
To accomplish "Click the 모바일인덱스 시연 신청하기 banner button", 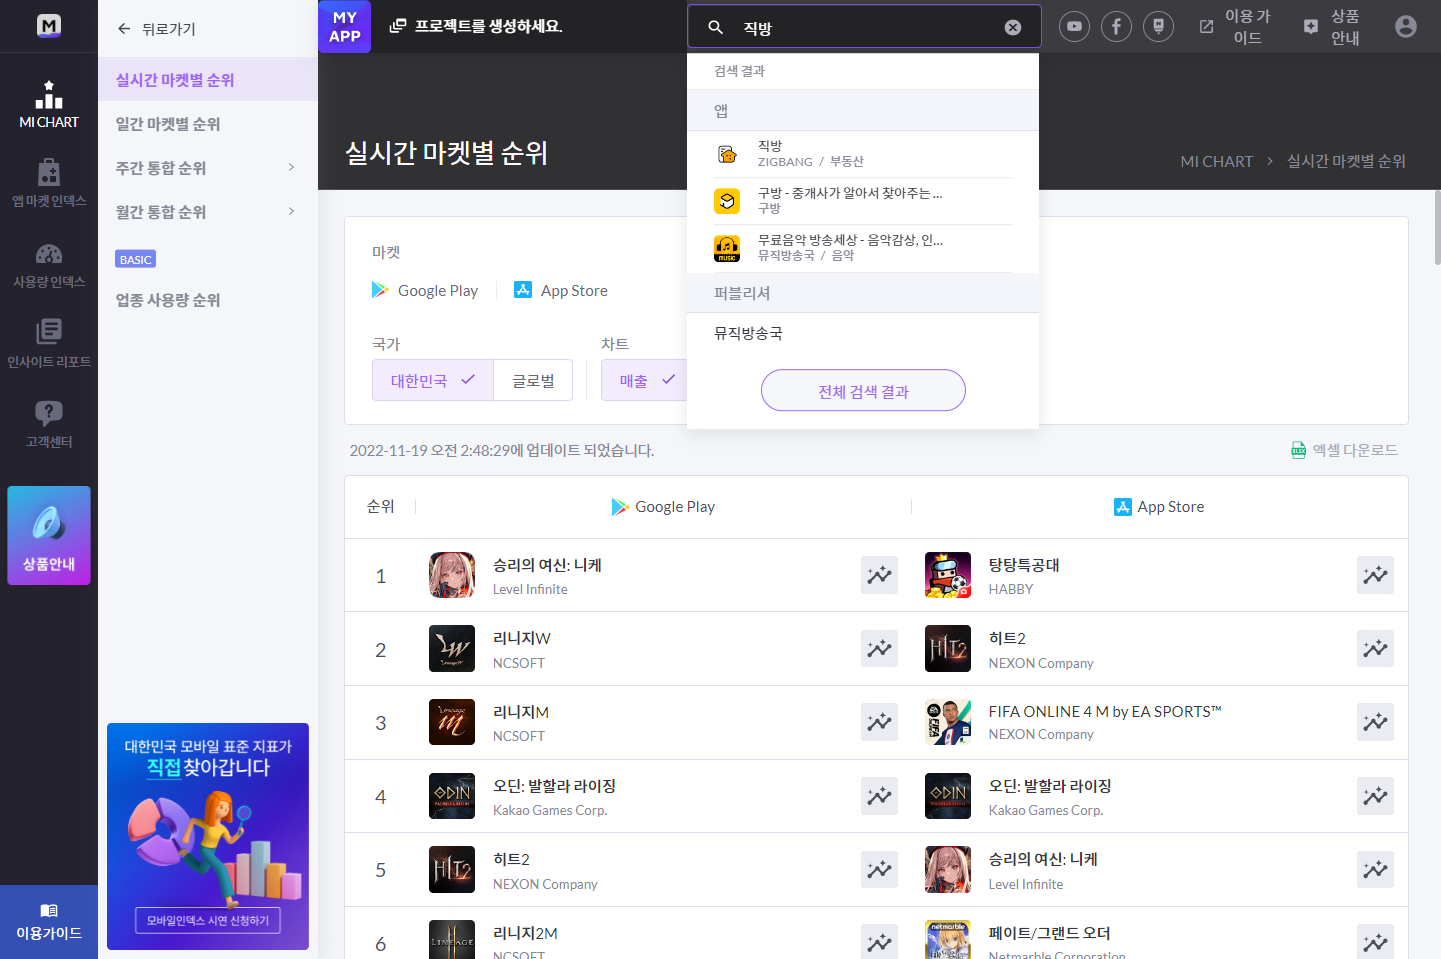I will coord(208,920).
